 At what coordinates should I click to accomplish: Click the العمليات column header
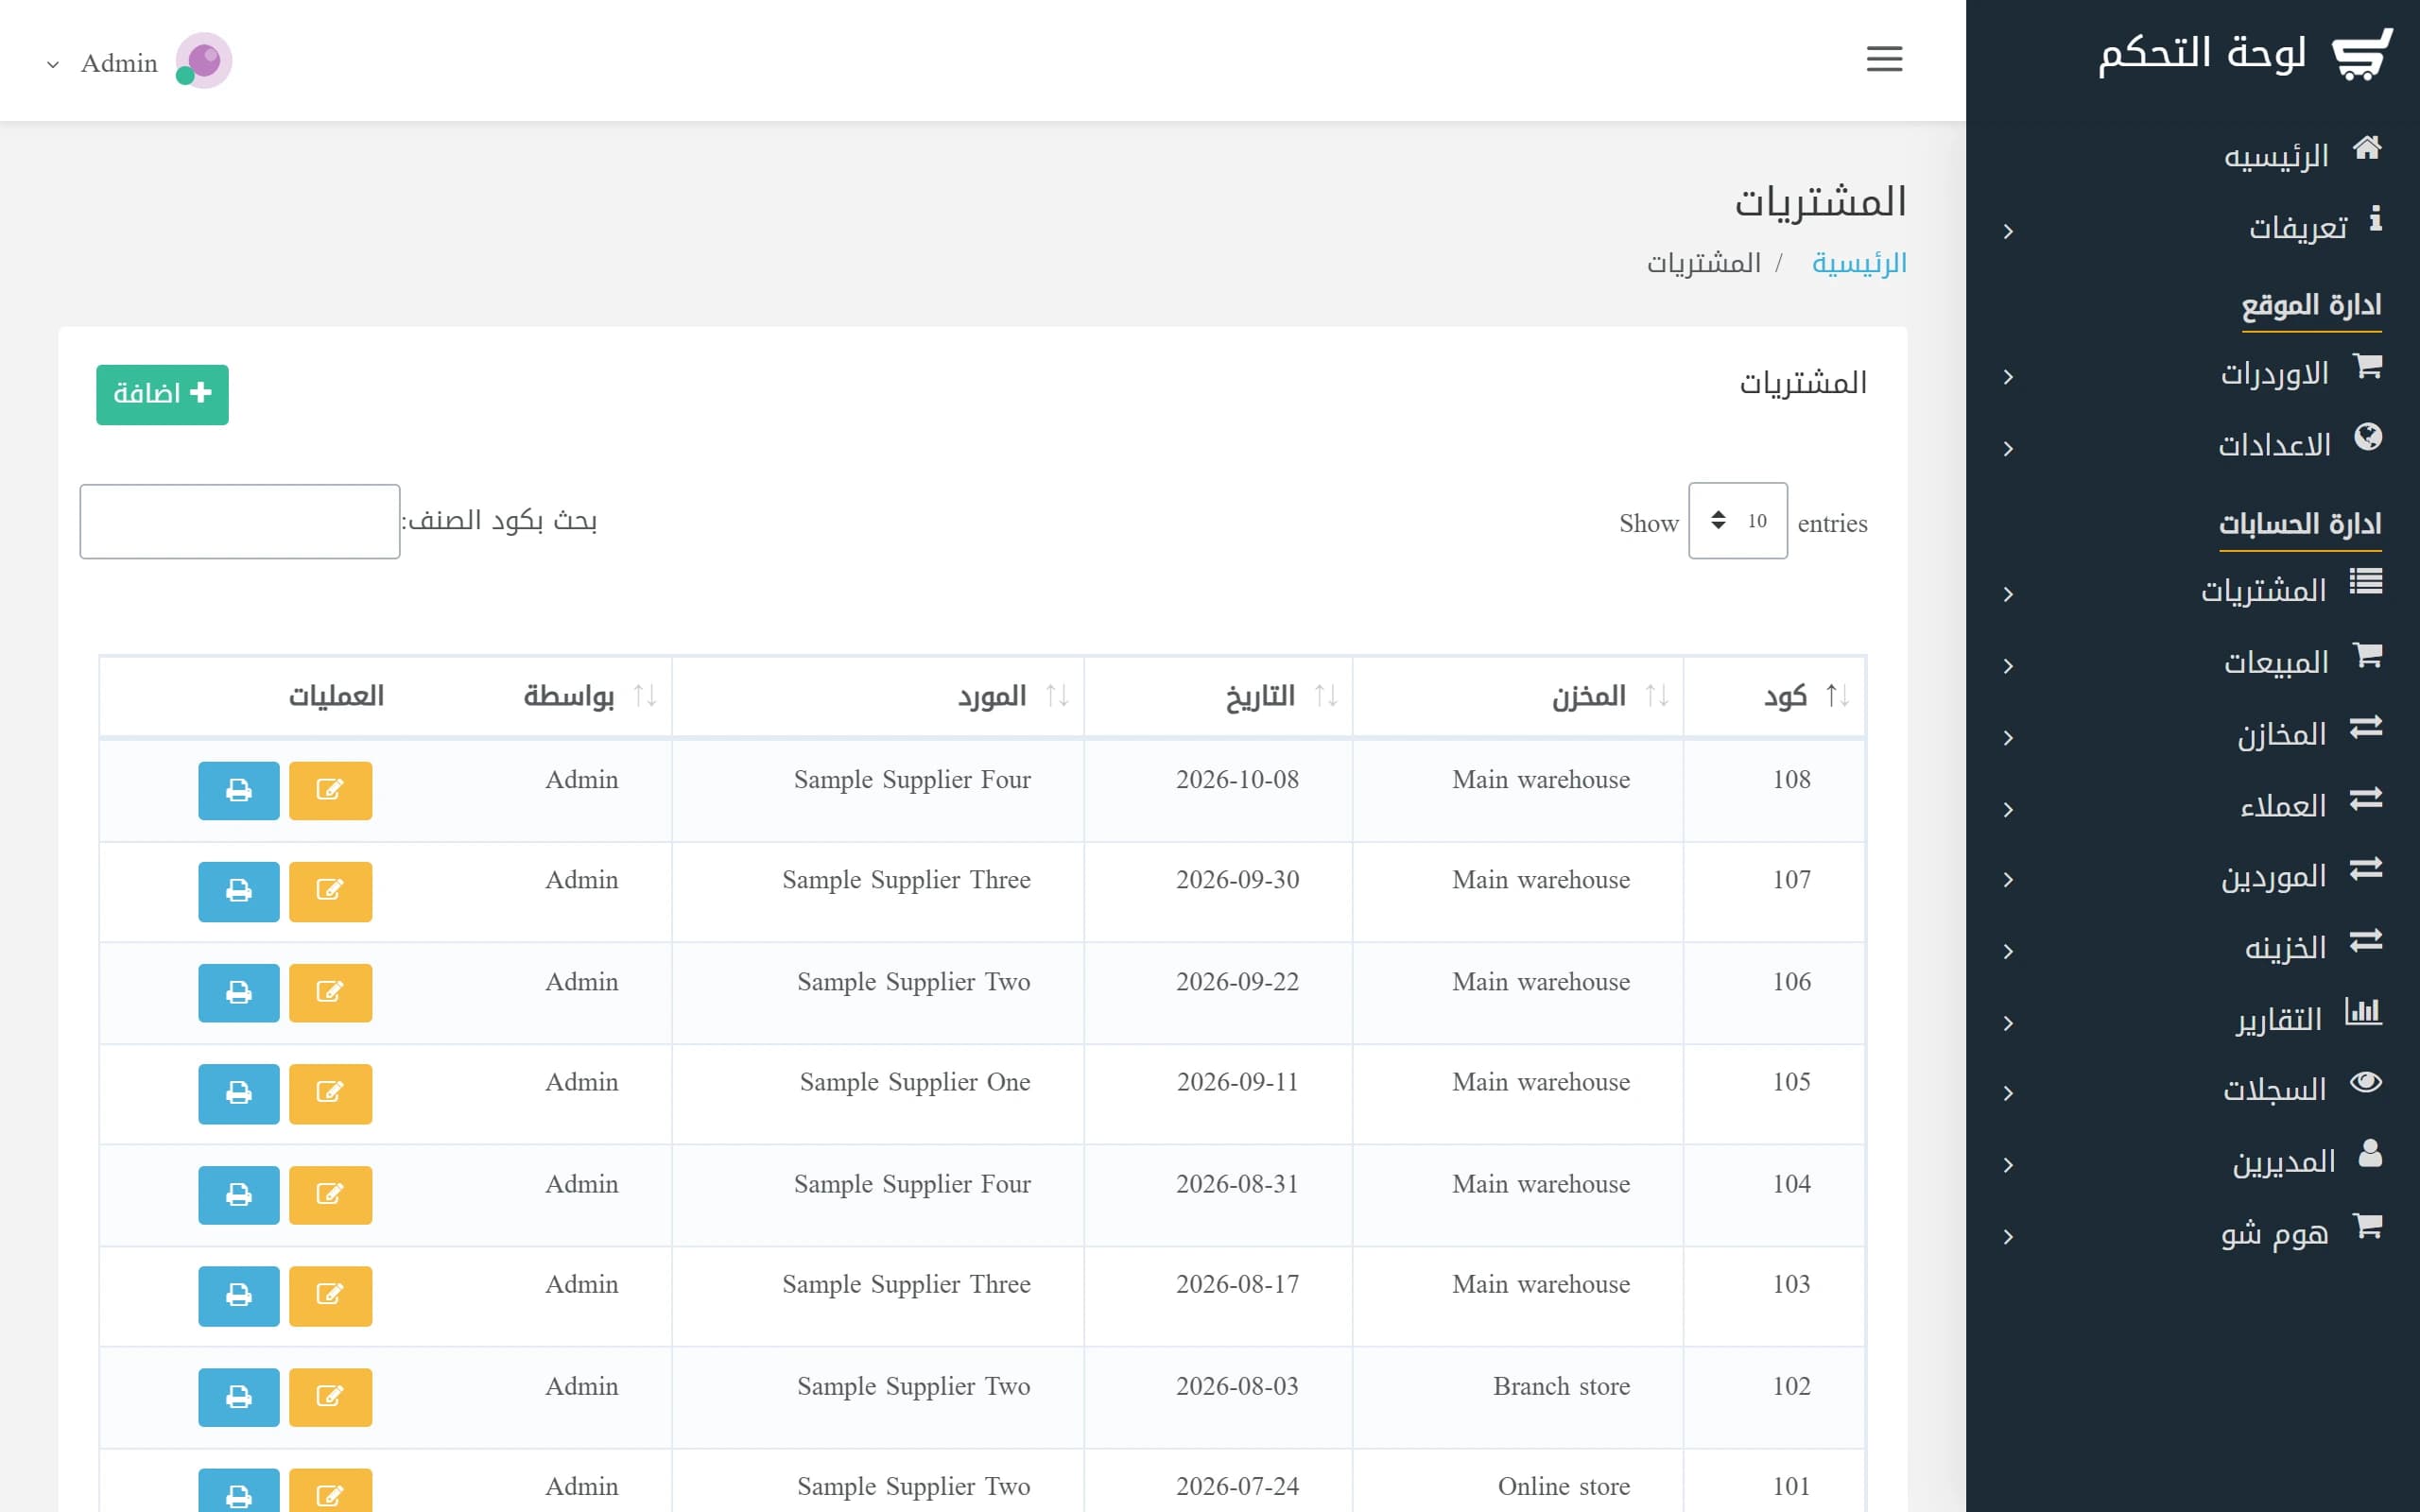coord(336,696)
